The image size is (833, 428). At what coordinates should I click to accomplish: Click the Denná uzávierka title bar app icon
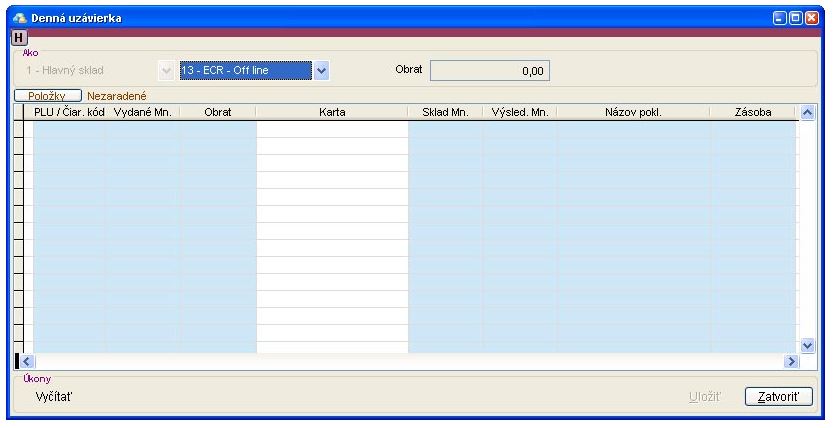(x=17, y=17)
